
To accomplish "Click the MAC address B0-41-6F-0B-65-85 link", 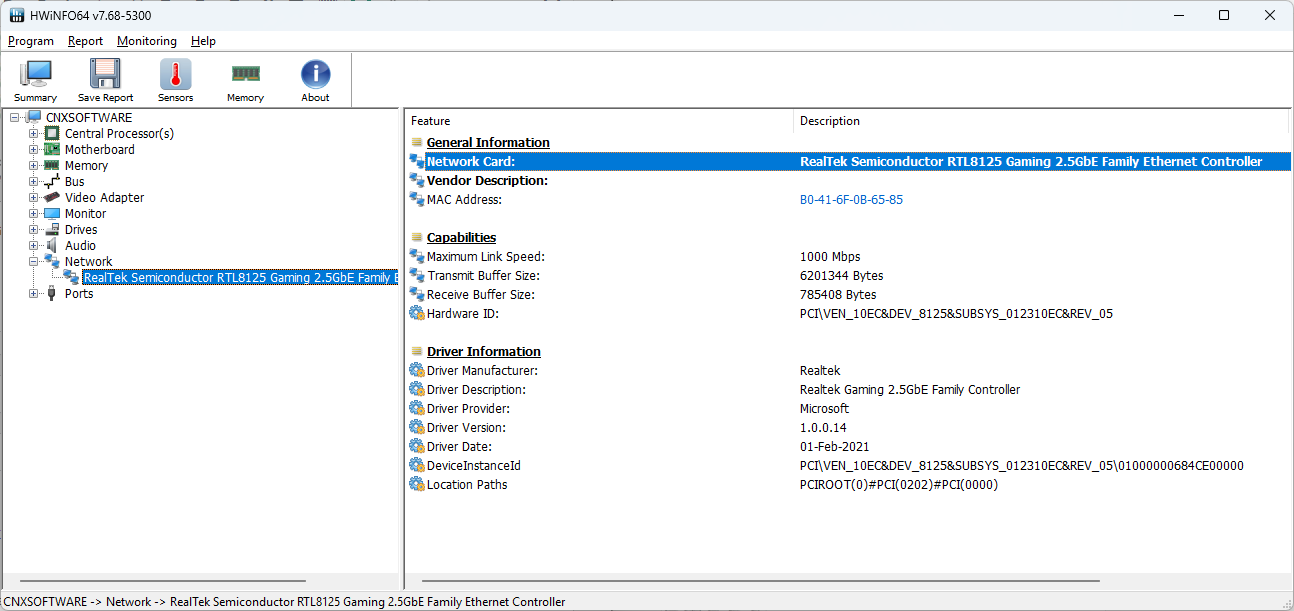I will point(851,200).
